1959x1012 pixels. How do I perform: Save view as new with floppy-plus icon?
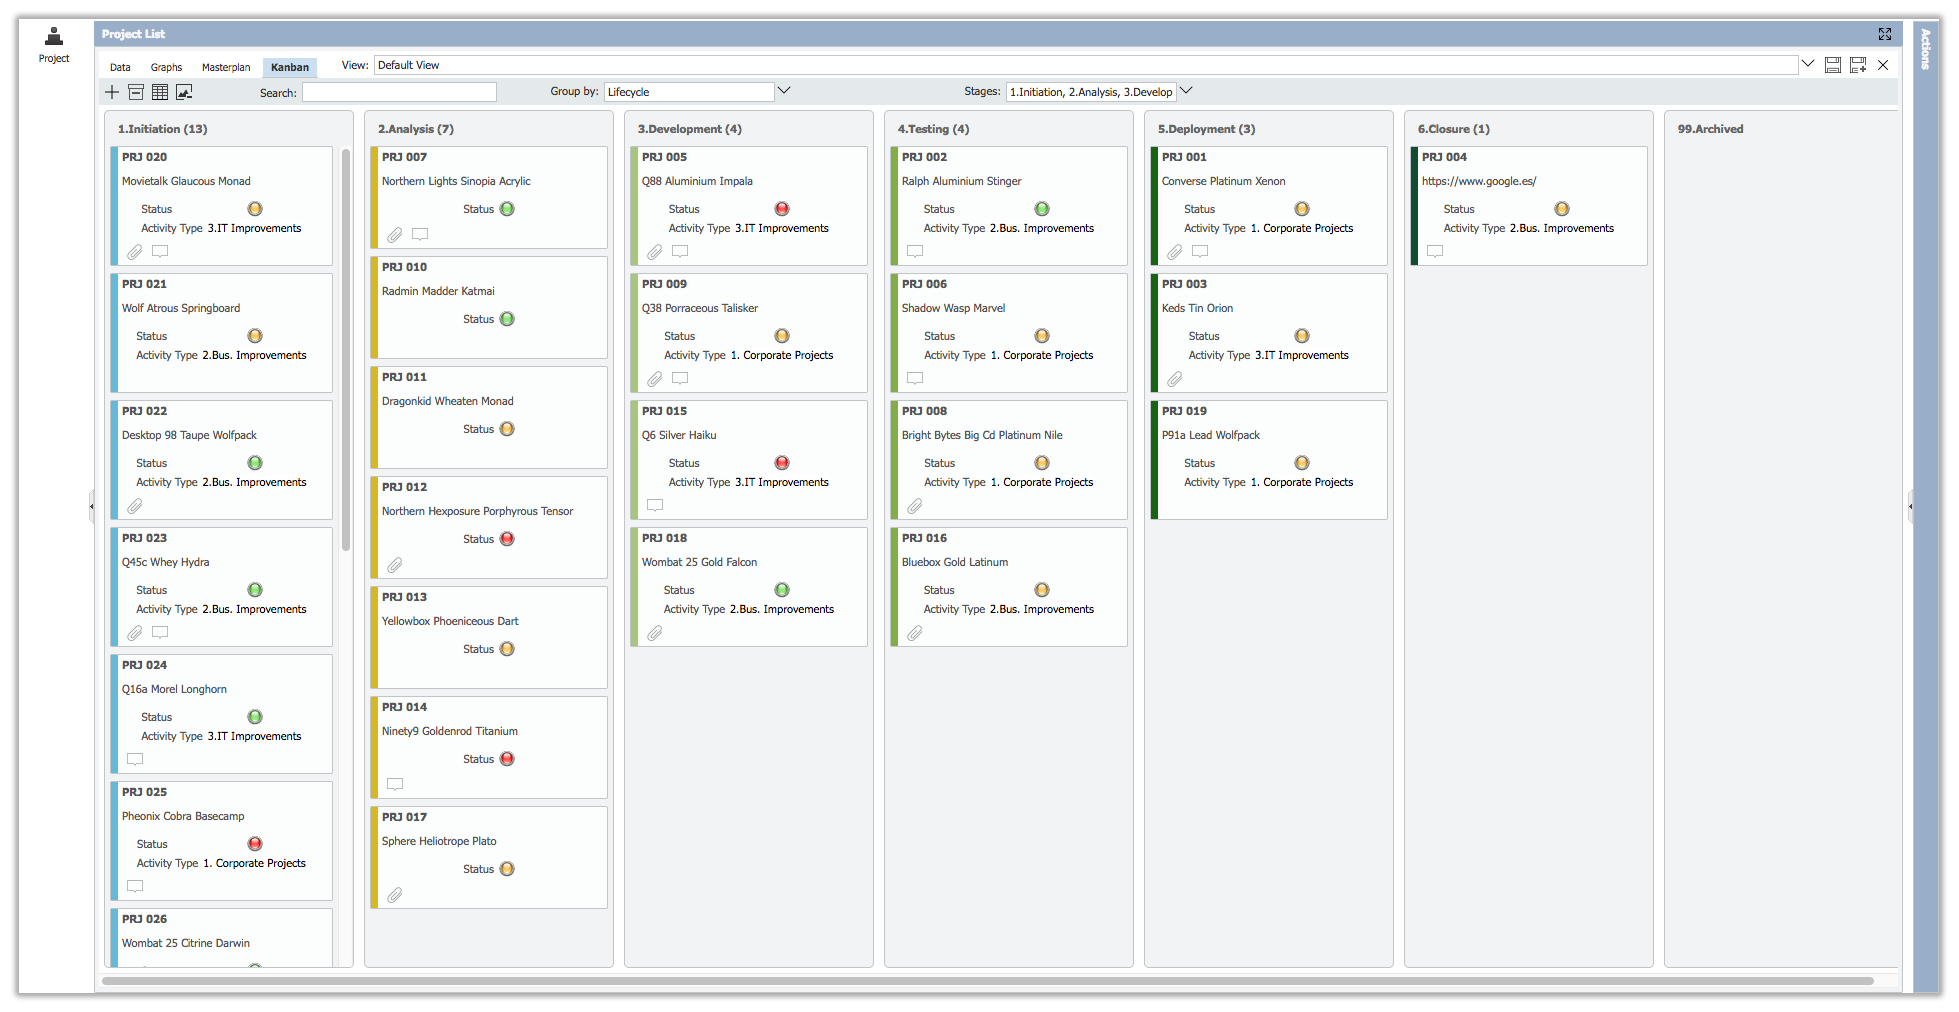tap(1858, 65)
